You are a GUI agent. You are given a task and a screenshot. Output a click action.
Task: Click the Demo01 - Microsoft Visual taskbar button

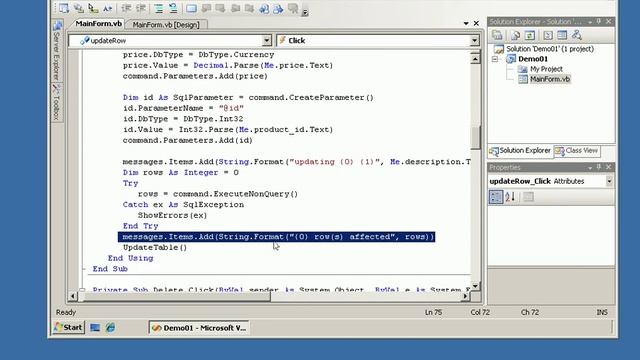200,328
